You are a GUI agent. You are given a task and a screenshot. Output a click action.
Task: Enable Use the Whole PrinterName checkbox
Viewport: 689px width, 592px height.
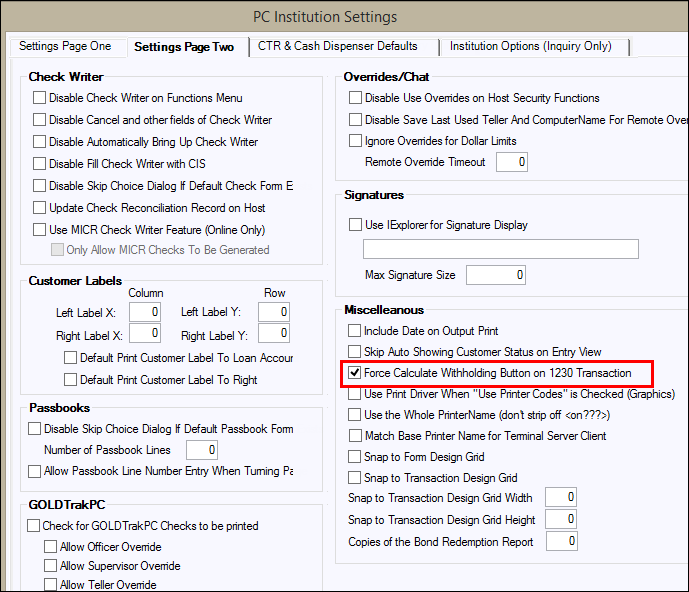click(354, 415)
